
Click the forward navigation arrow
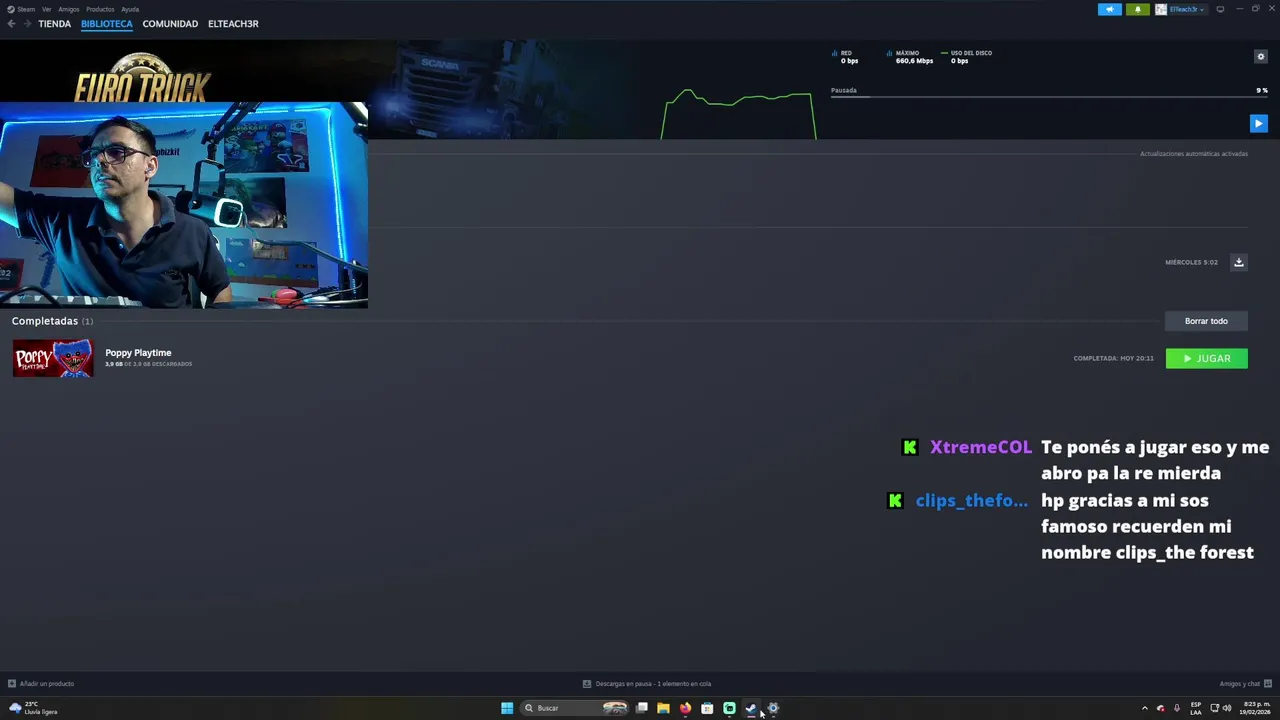tap(26, 24)
